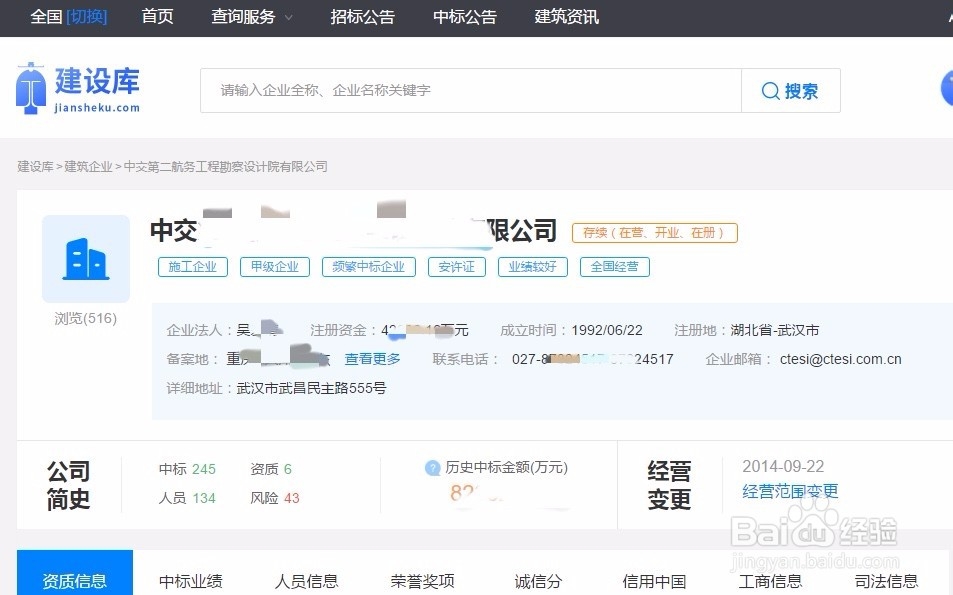Select the 资质信息 tab
This screenshot has width=953, height=595.
click(x=75, y=573)
